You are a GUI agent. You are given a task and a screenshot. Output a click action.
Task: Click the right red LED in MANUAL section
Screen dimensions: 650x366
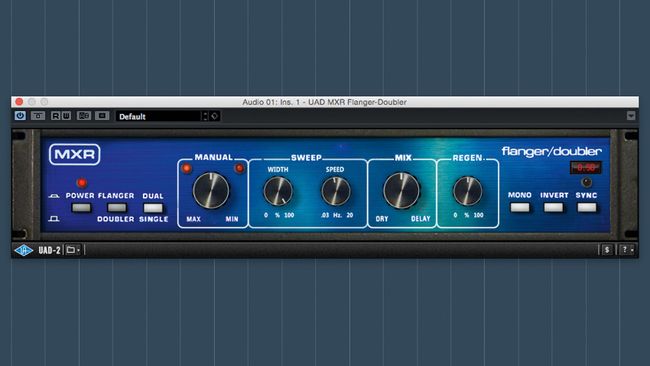(x=239, y=168)
